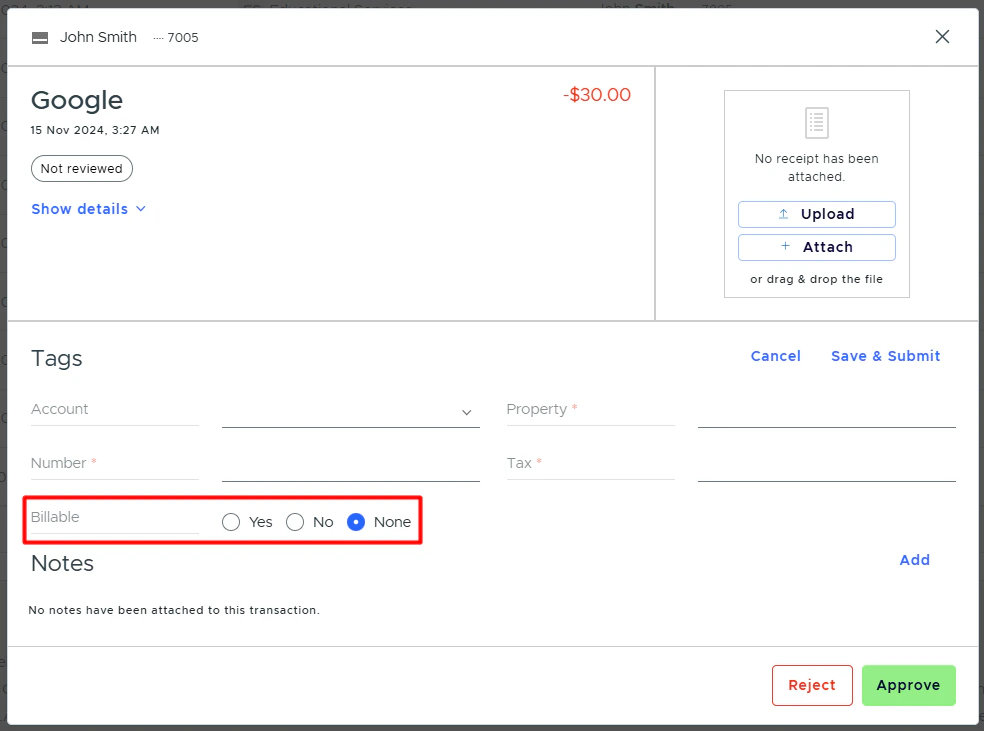The image size is (984, 731).
Task: Select the None billable option
Action: coord(356,521)
